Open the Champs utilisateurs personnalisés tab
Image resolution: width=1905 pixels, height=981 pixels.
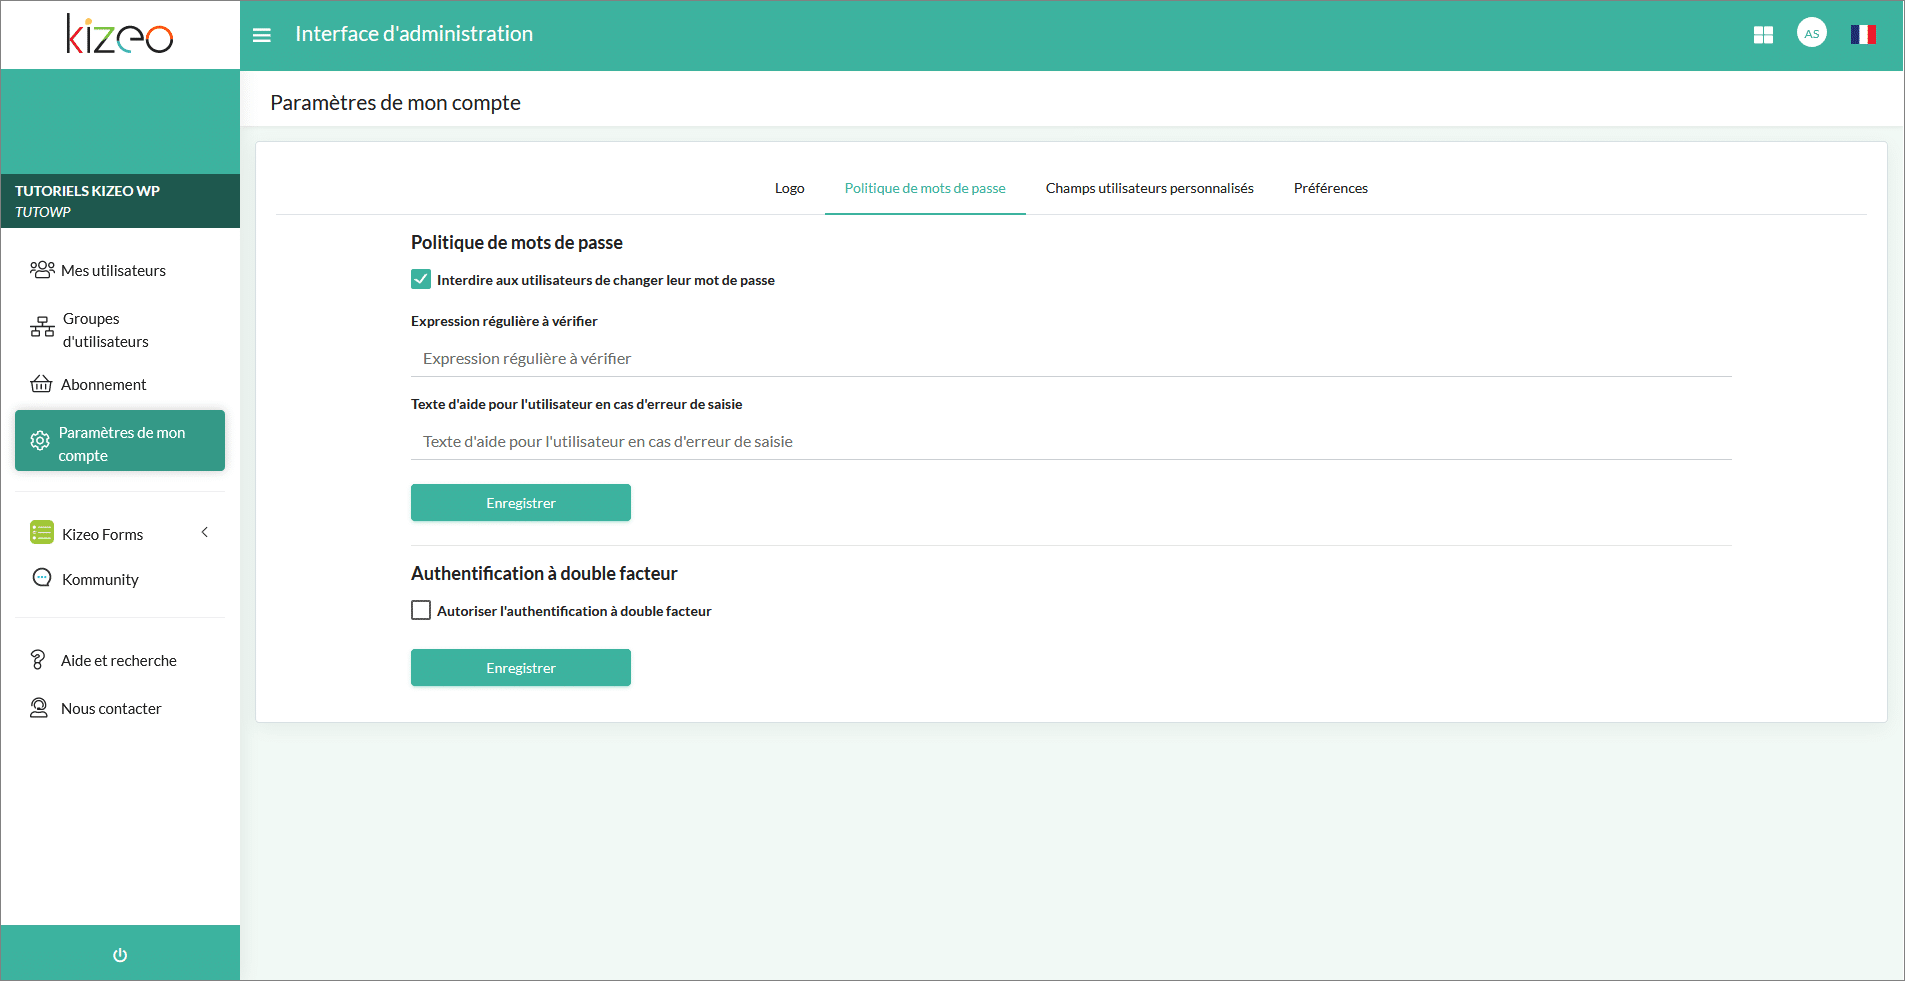point(1149,188)
